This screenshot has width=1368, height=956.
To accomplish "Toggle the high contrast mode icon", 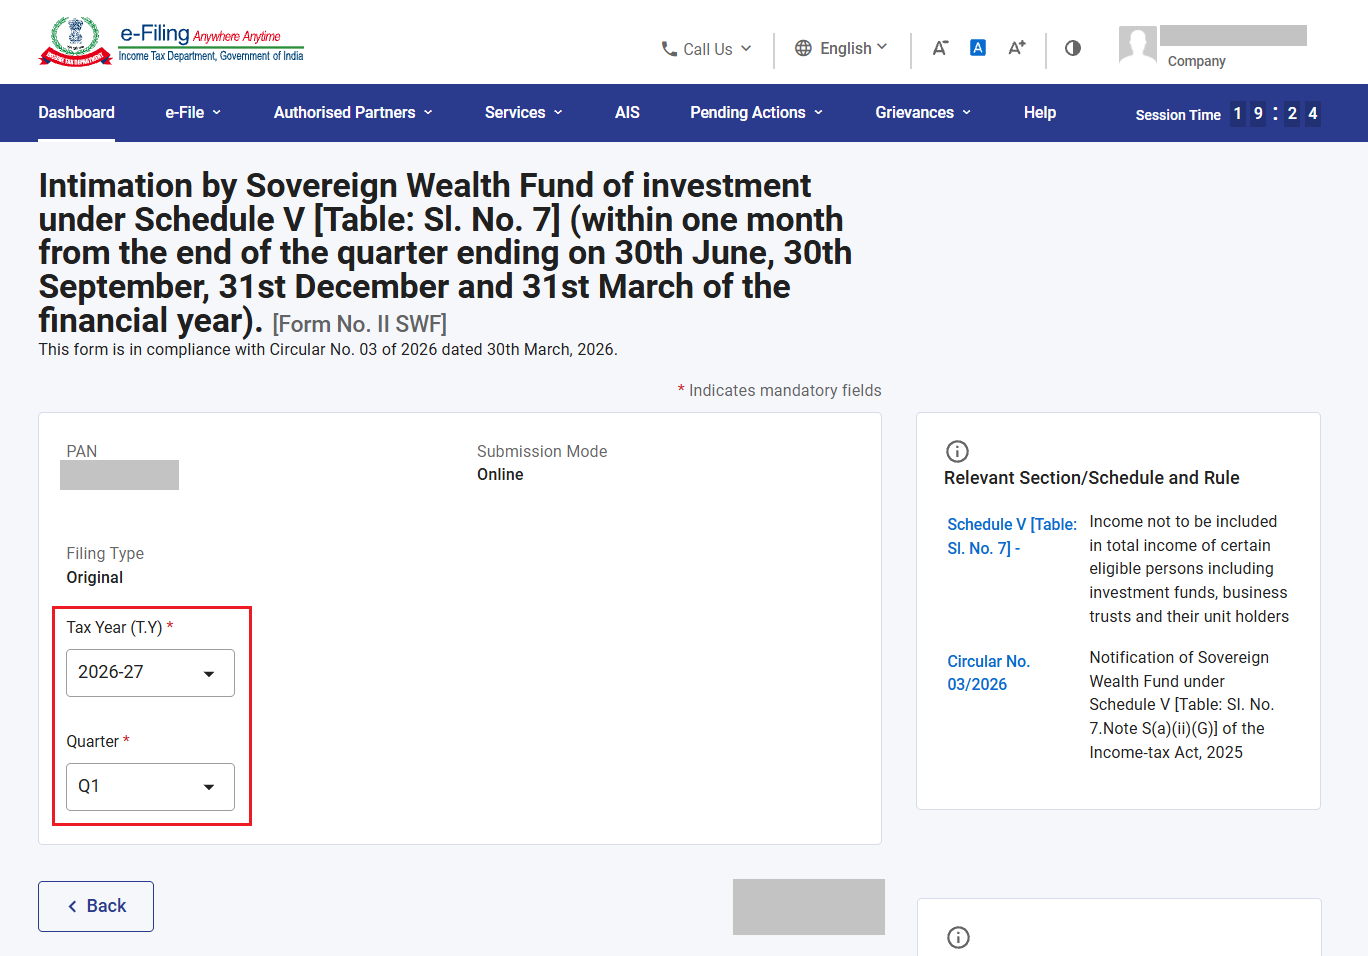I will click(x=1073, y=48).
